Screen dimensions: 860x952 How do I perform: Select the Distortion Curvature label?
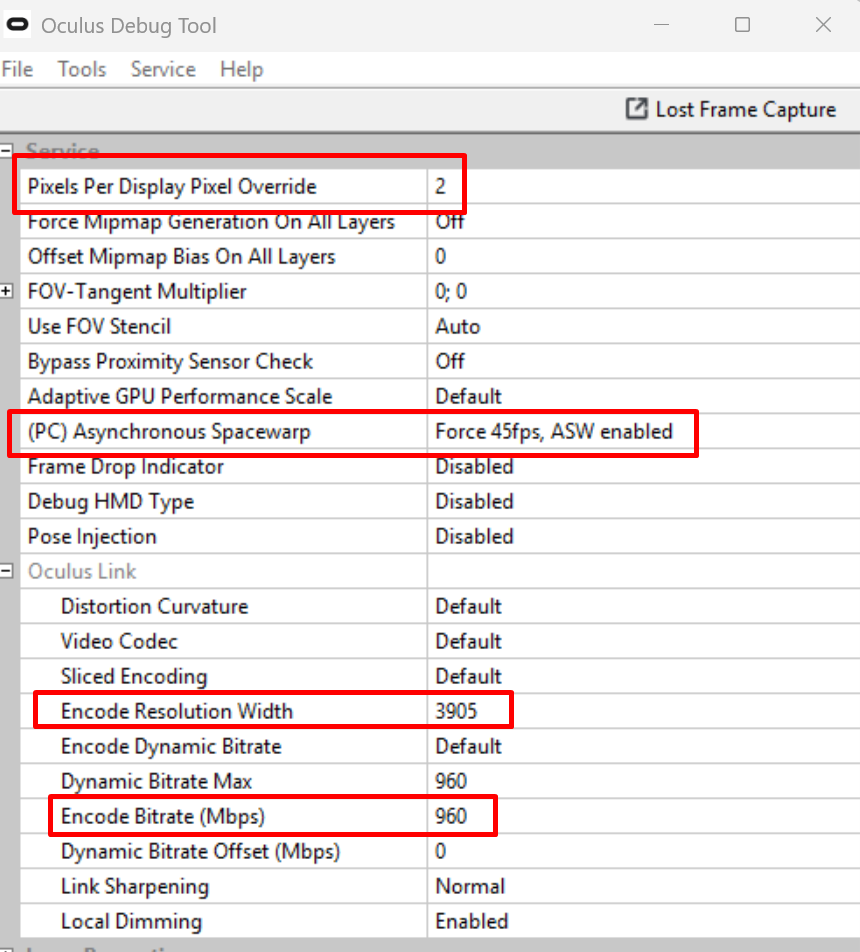coord(154,607)
